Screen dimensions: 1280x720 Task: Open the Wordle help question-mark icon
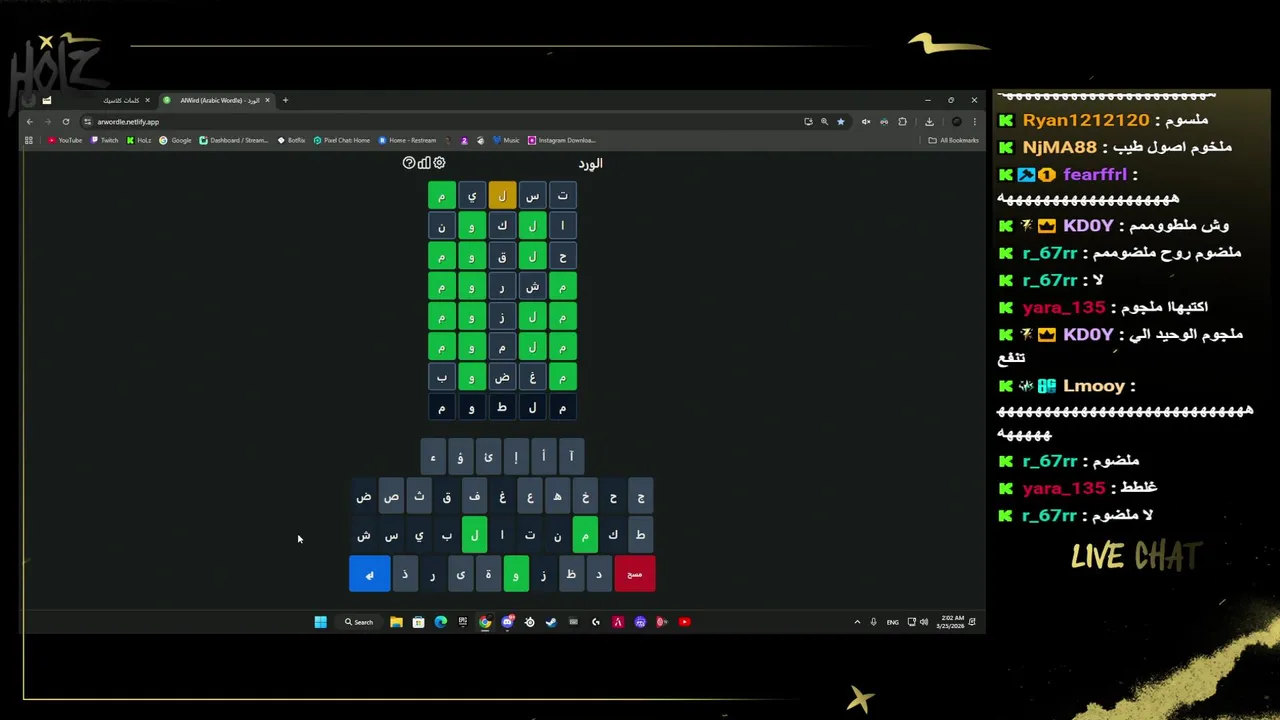coord(409,163)
